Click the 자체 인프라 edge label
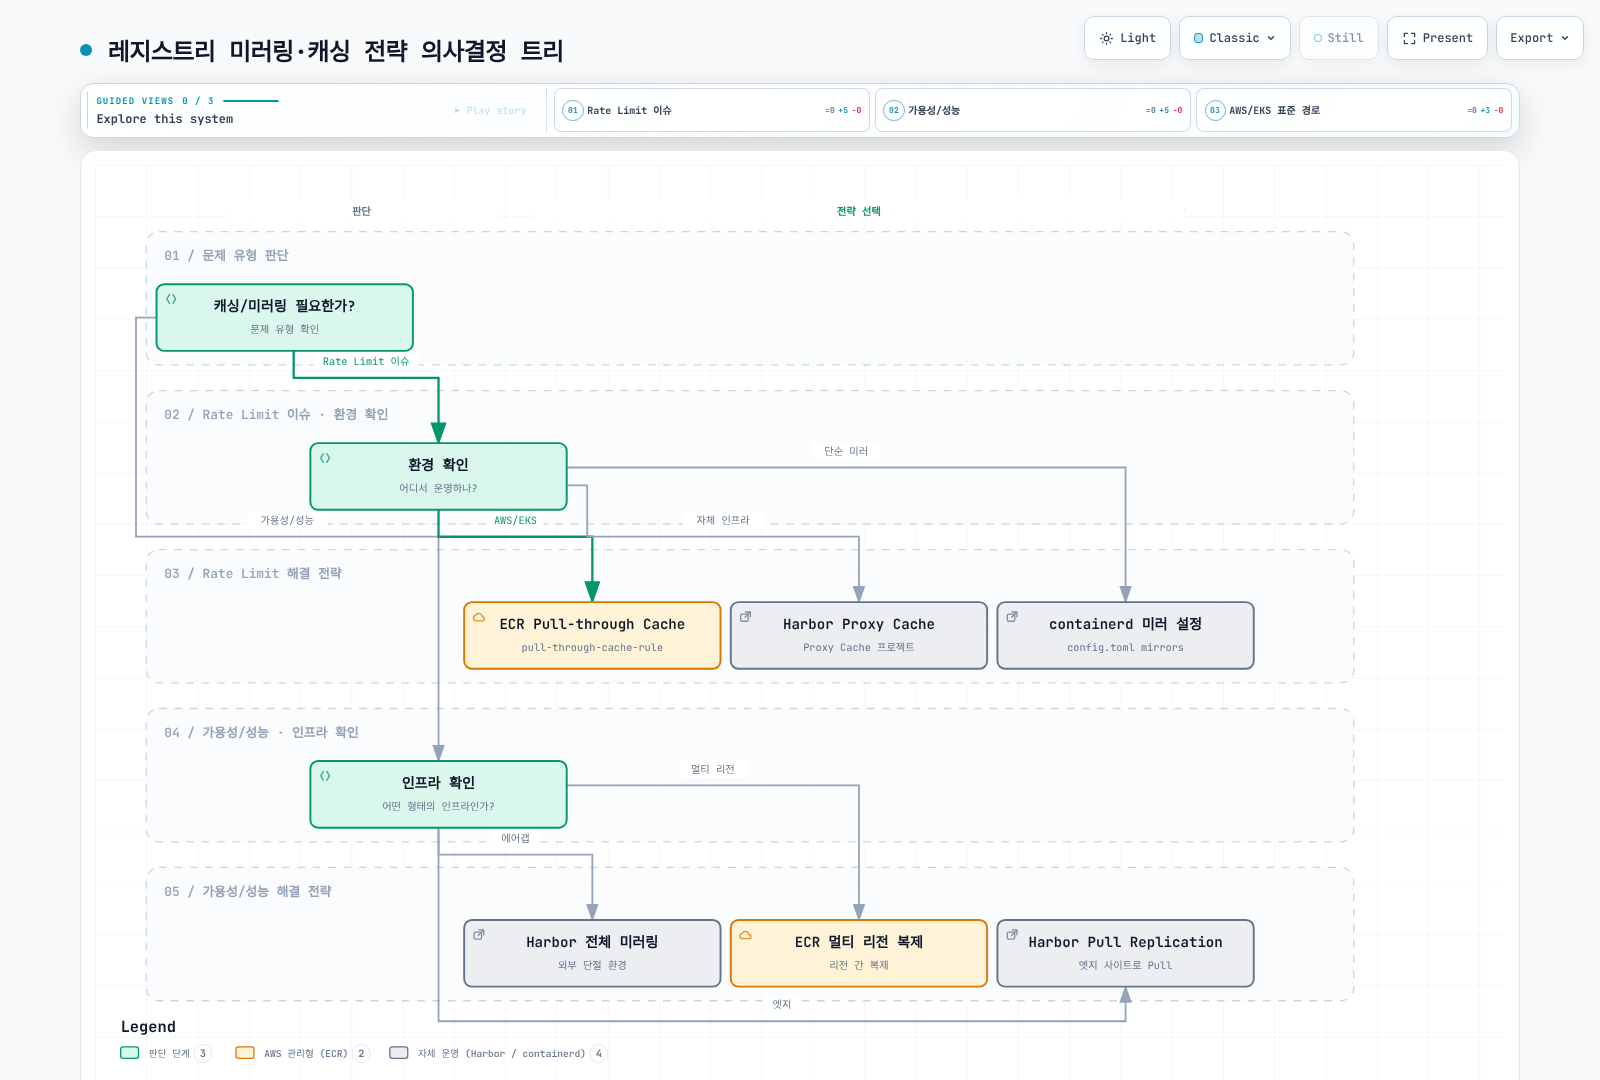This screenshot has height=1080, width=1600. coord(723,521)
